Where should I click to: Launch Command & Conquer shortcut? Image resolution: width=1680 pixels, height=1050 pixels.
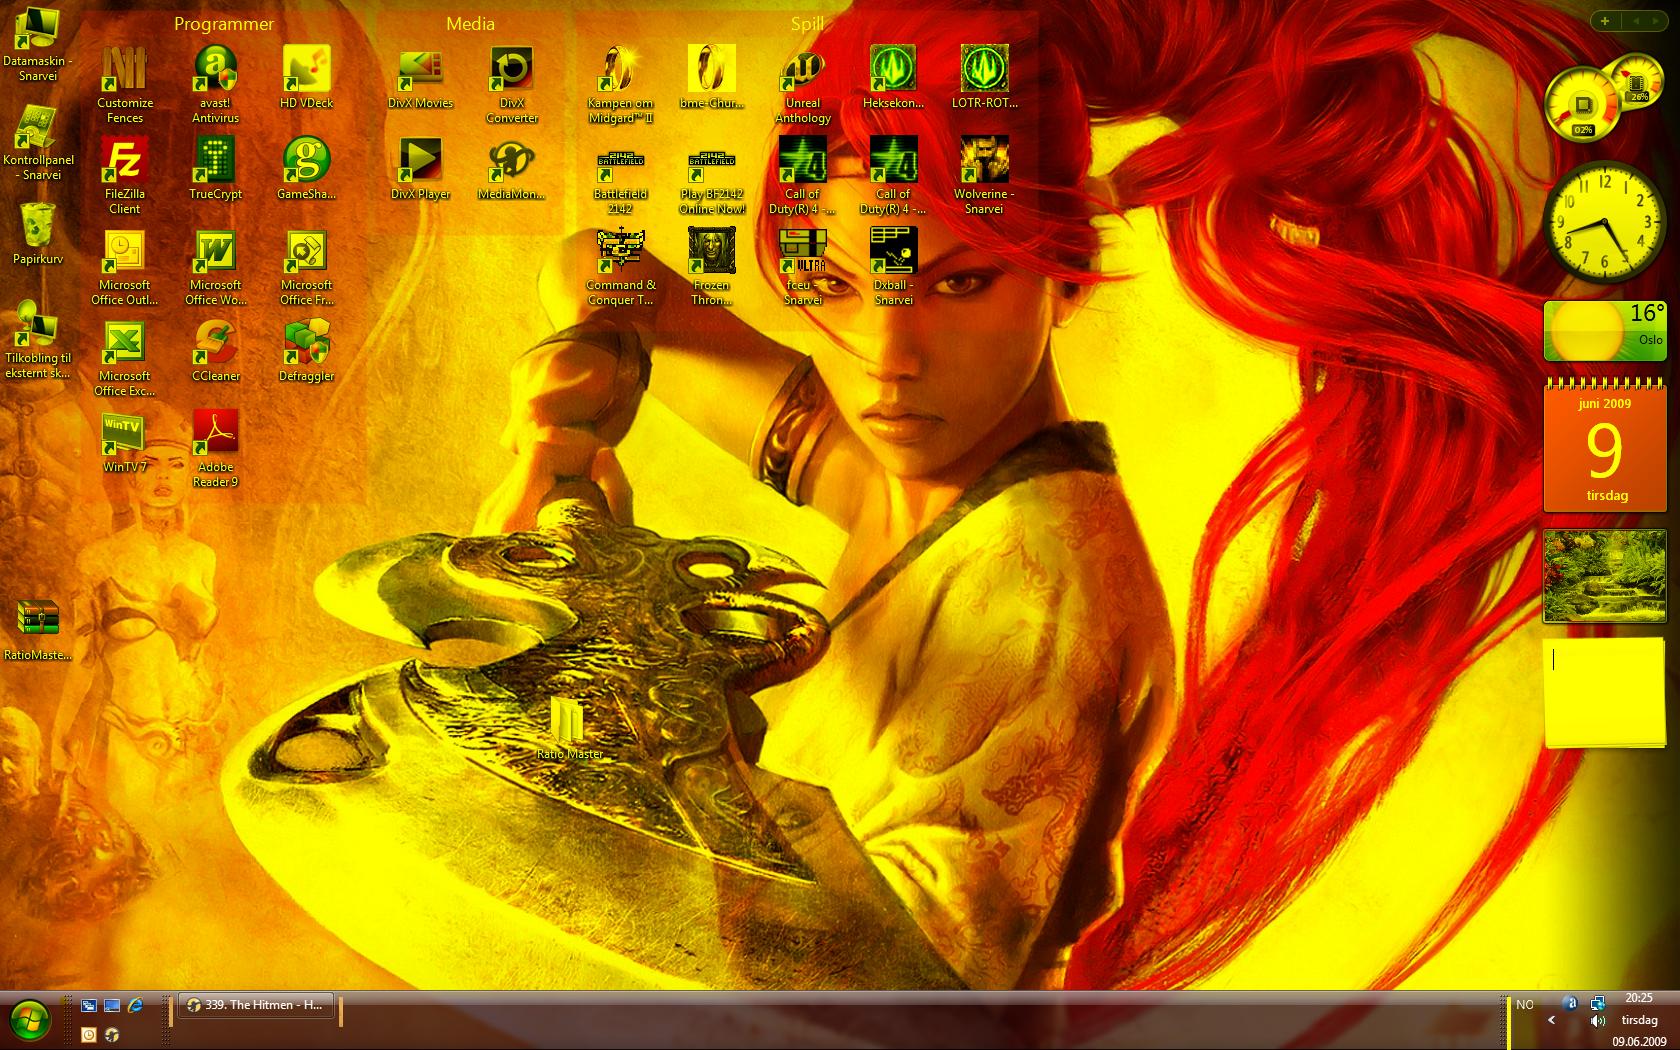coord(620,267)
